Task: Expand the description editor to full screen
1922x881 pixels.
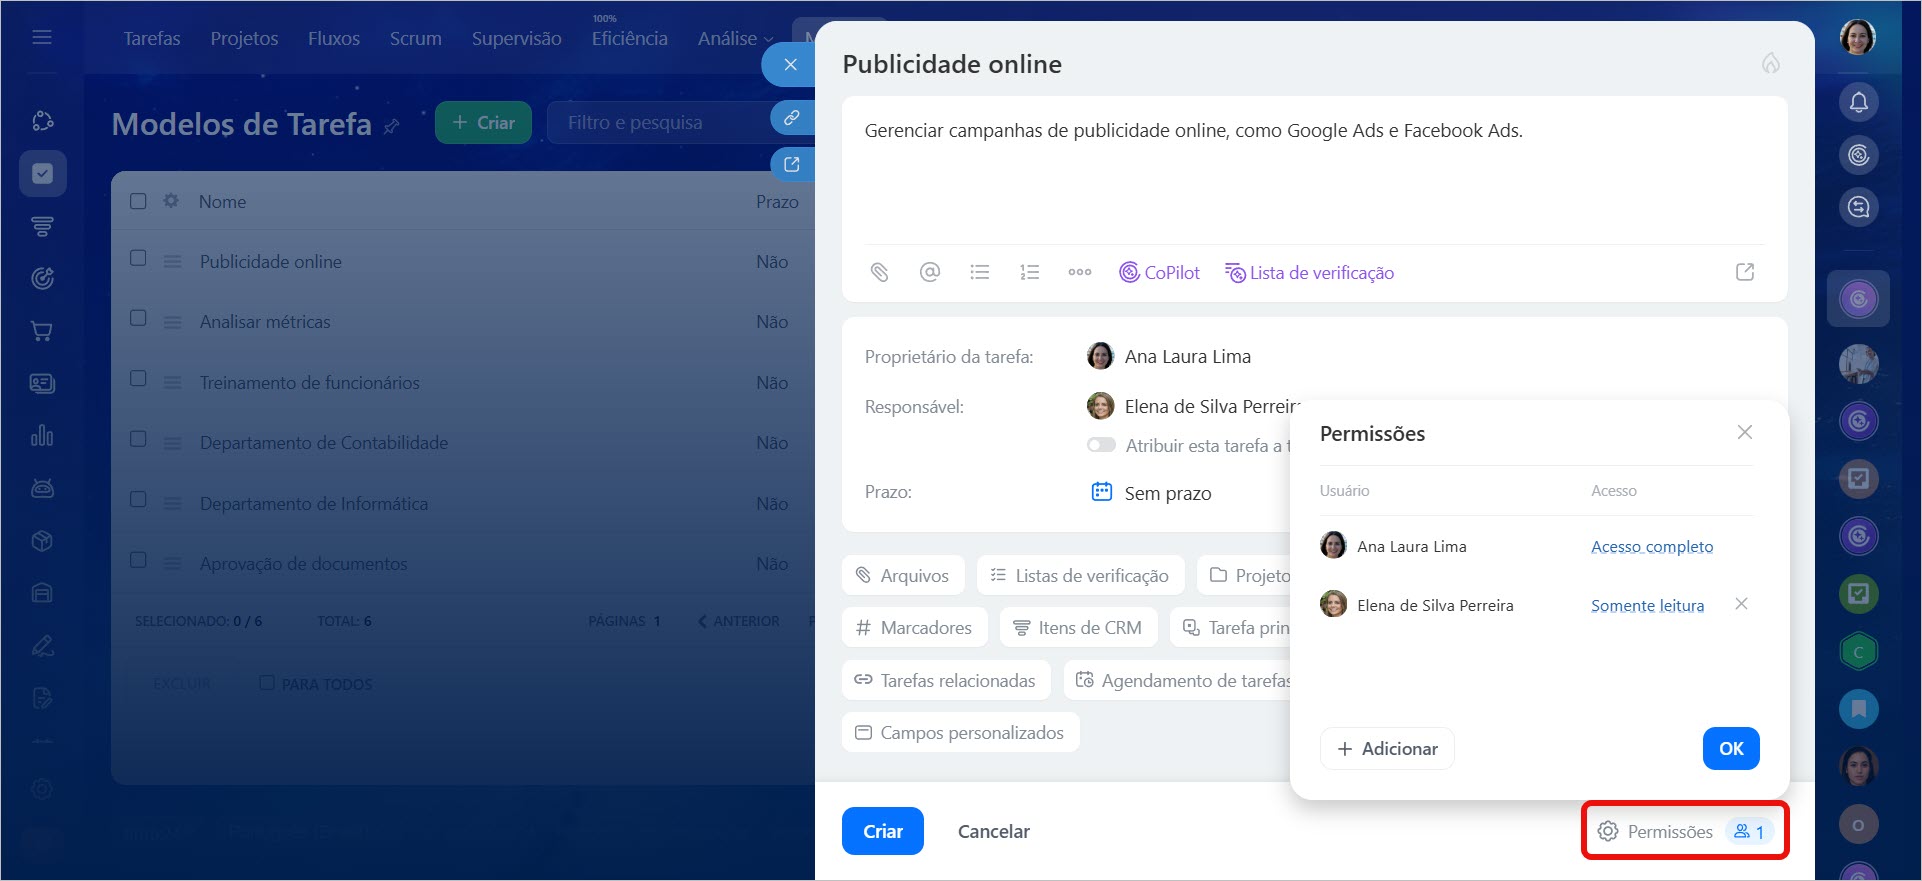Action: pos(1744,272)
